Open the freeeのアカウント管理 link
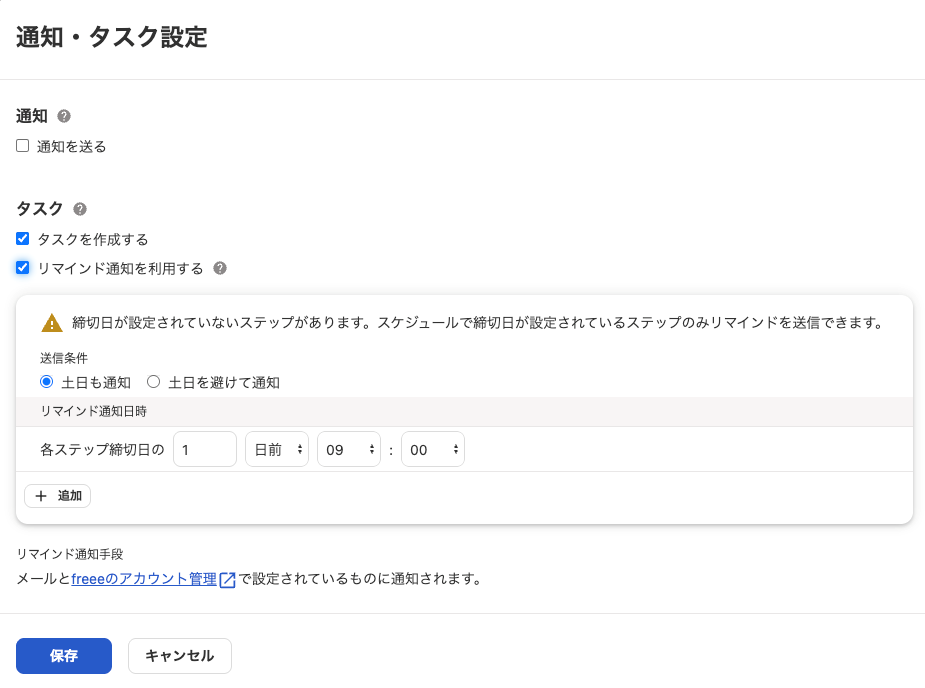 (145, 579)
